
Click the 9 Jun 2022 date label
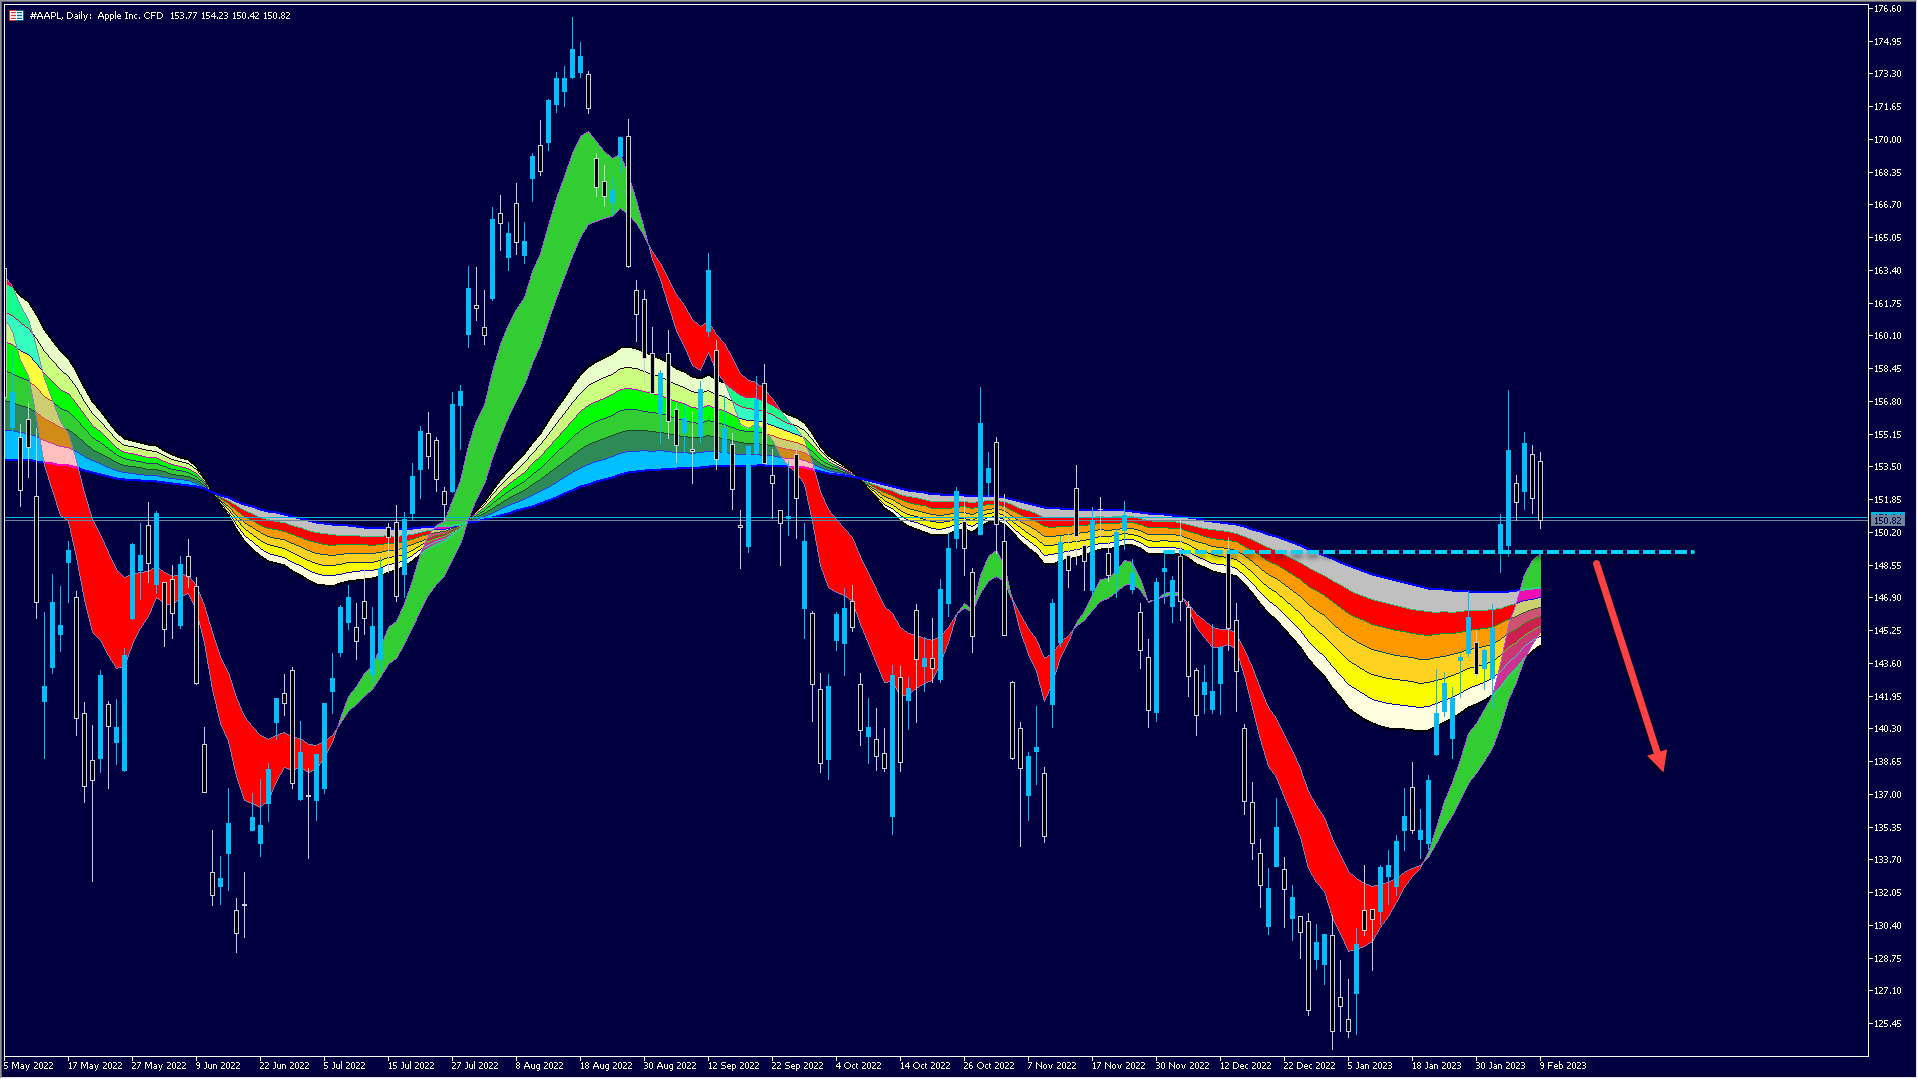(218, 1066)
